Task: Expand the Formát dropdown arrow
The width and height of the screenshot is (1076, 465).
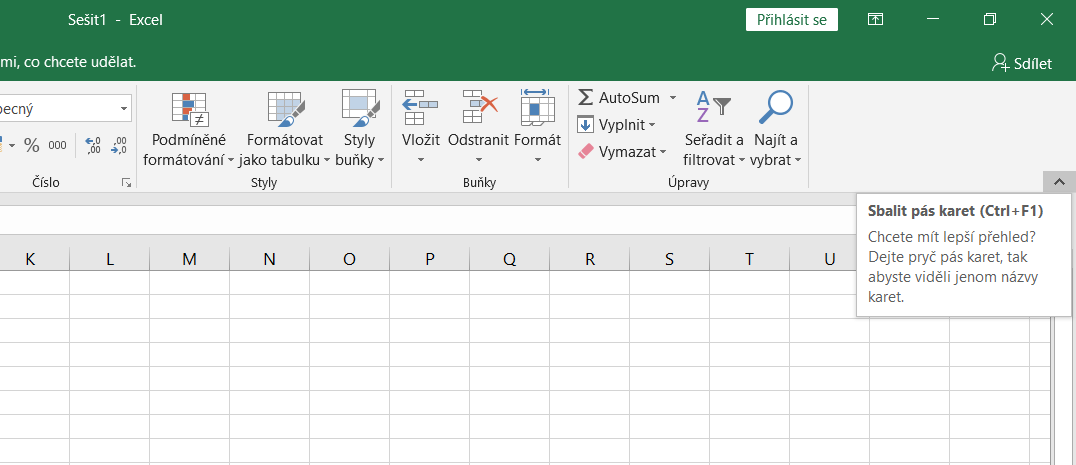Action: pos(537,160)
